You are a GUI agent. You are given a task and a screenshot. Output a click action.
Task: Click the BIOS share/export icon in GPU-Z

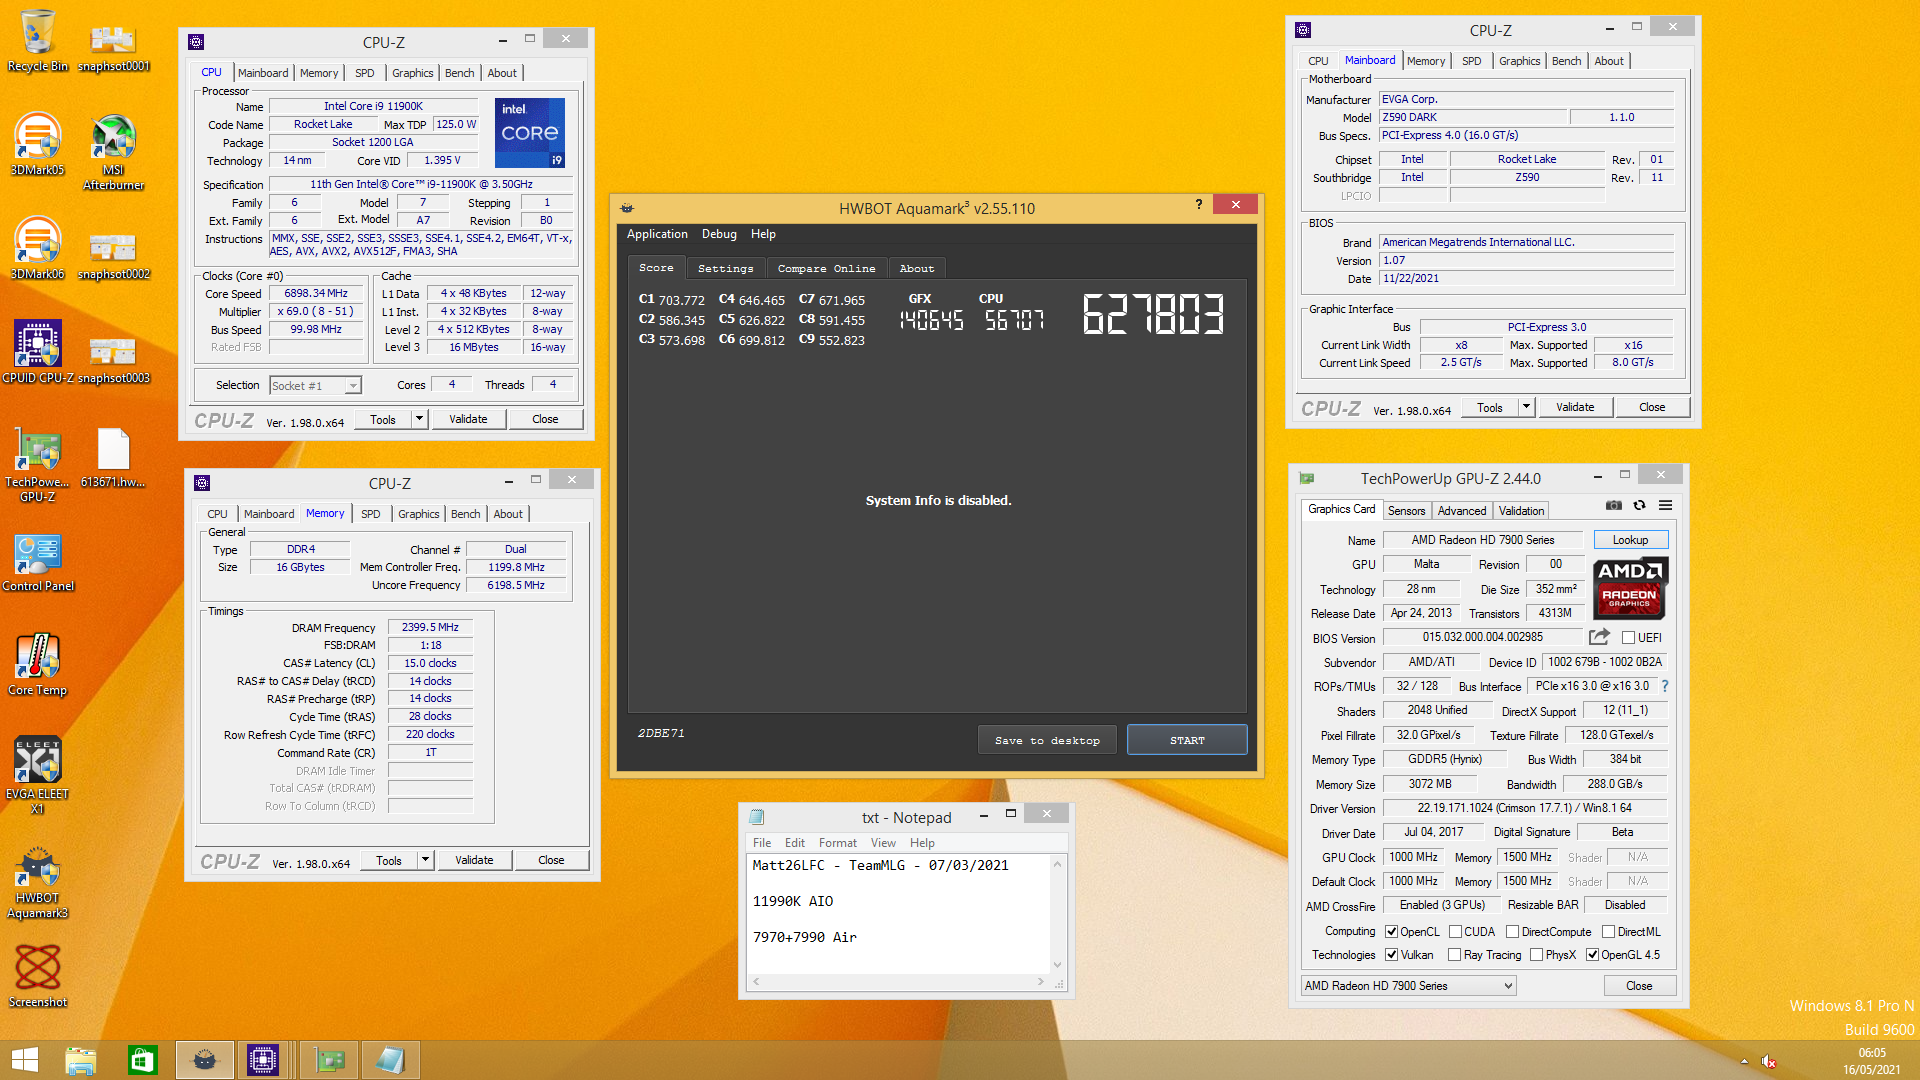pyautogui.click(x=1599, y=637)
